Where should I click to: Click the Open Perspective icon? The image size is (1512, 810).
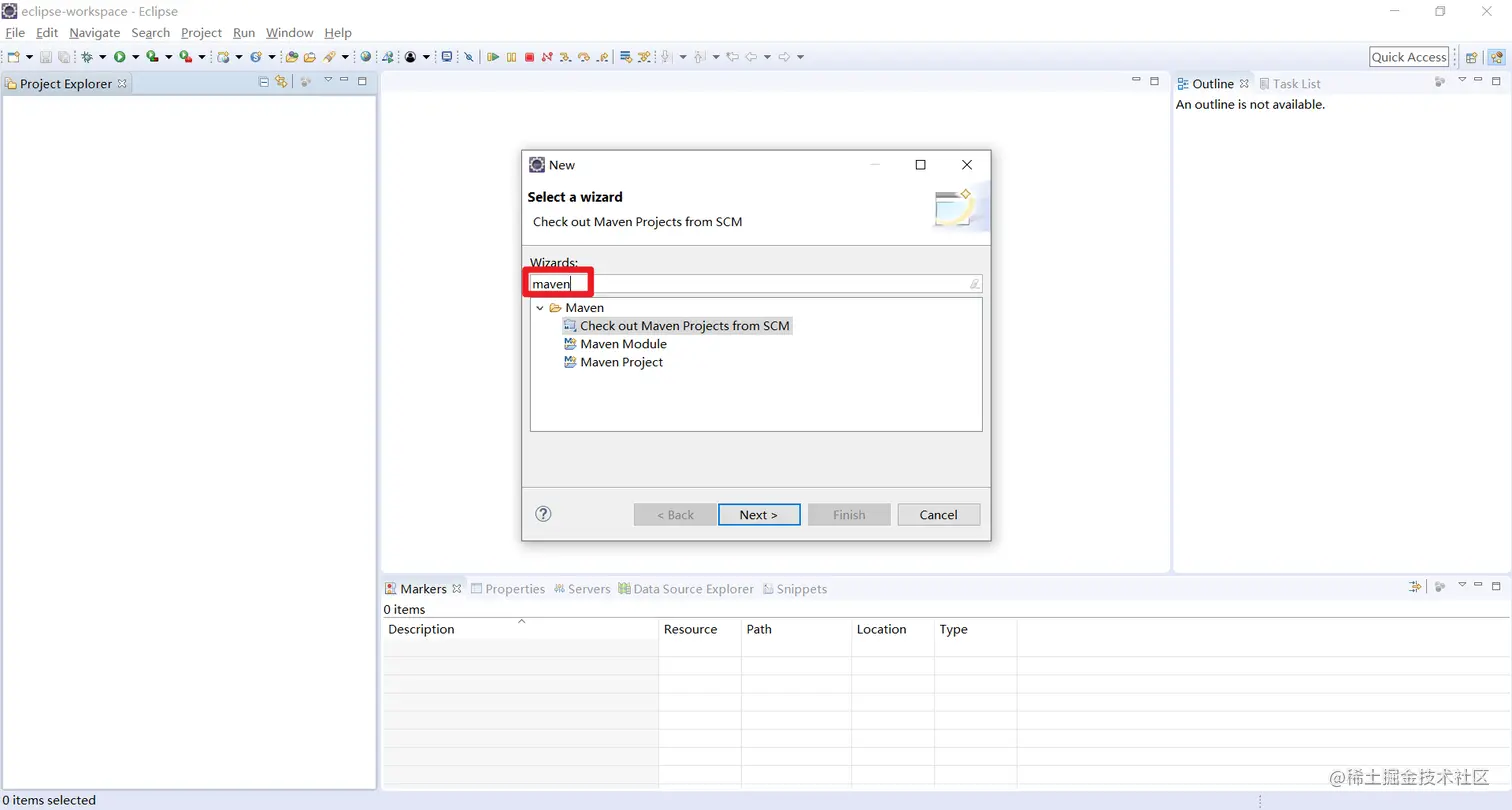1472,57
